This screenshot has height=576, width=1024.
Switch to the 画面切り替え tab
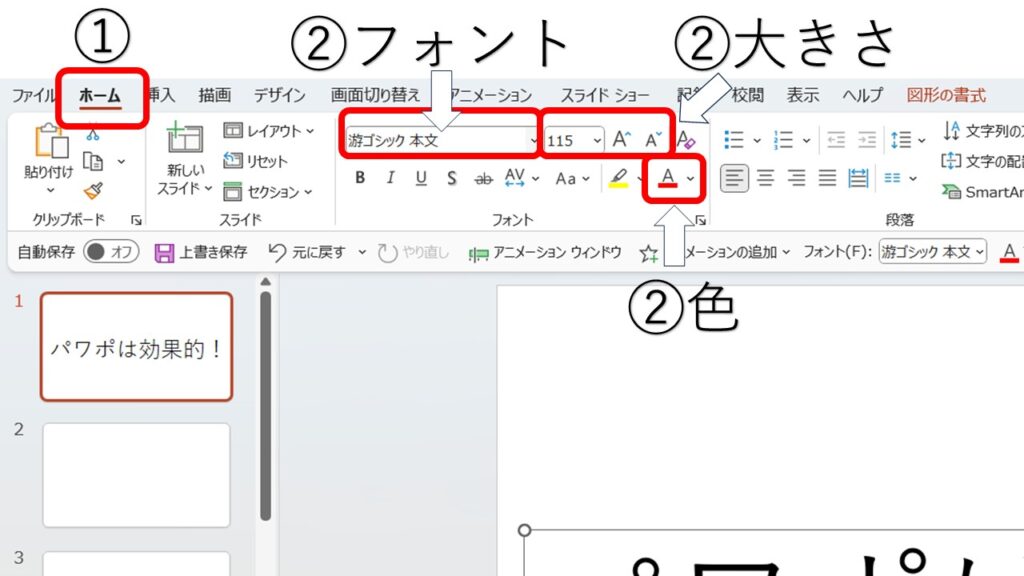(x=375, y=95)
